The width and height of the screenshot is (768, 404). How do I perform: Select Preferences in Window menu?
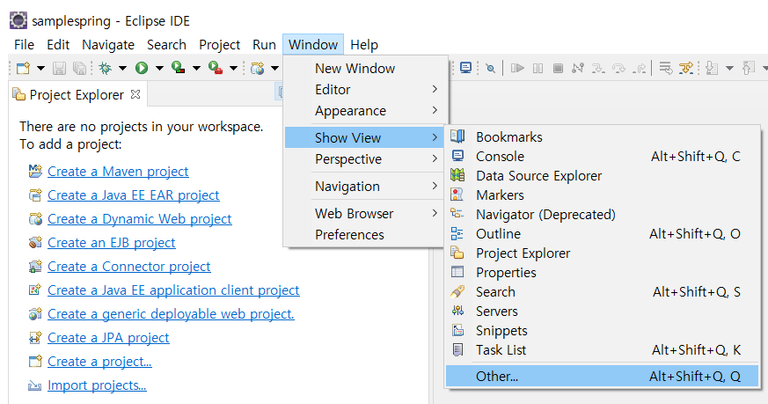coord(365,235)
